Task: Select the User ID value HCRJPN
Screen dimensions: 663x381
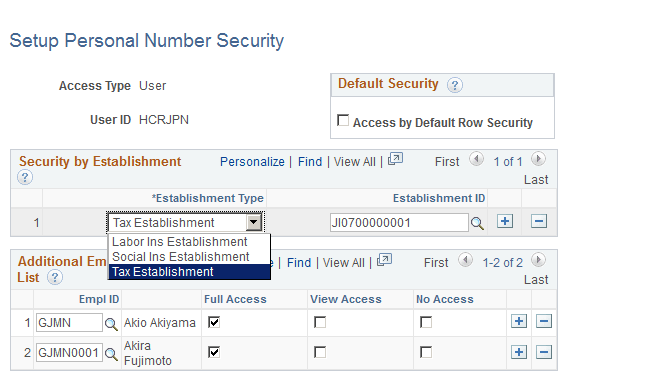Action: click(x=164, y=120)
